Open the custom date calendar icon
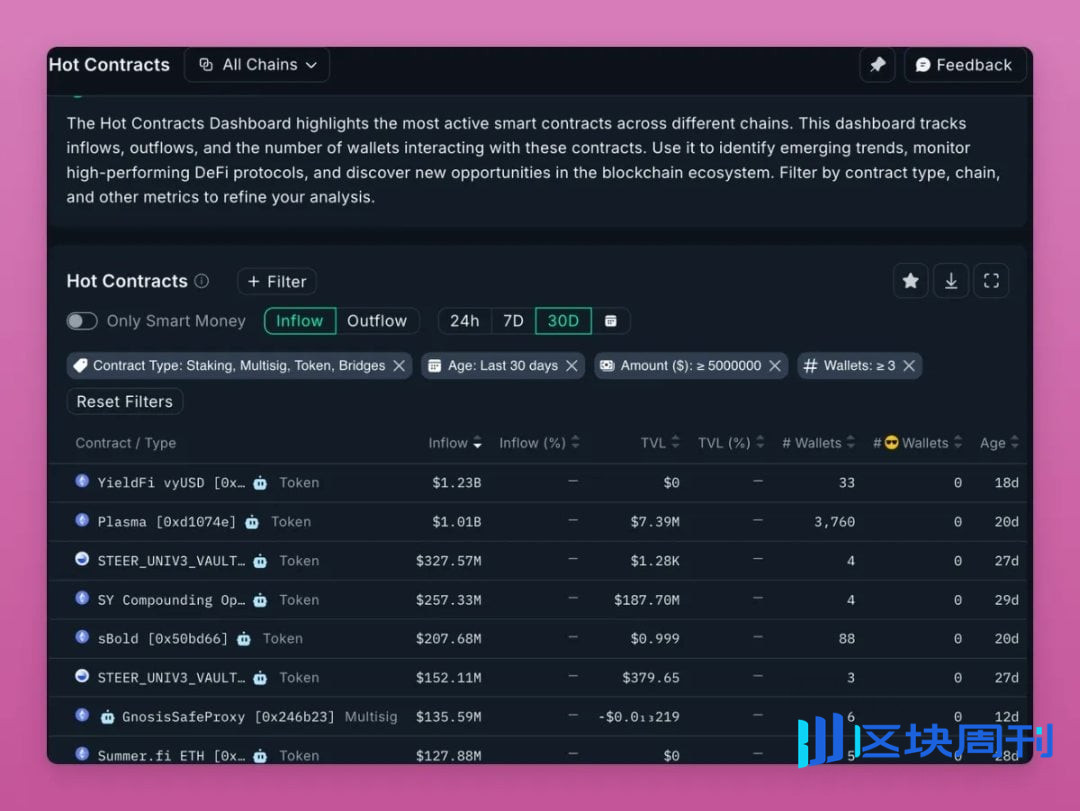 pyautogui.click(x=610, y=321)
